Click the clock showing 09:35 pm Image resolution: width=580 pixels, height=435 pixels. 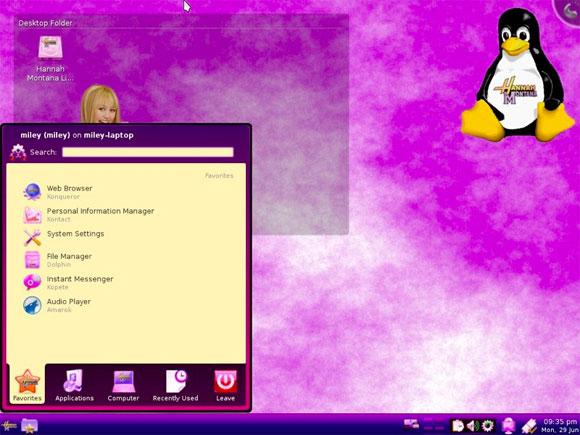tap(560, 426)
